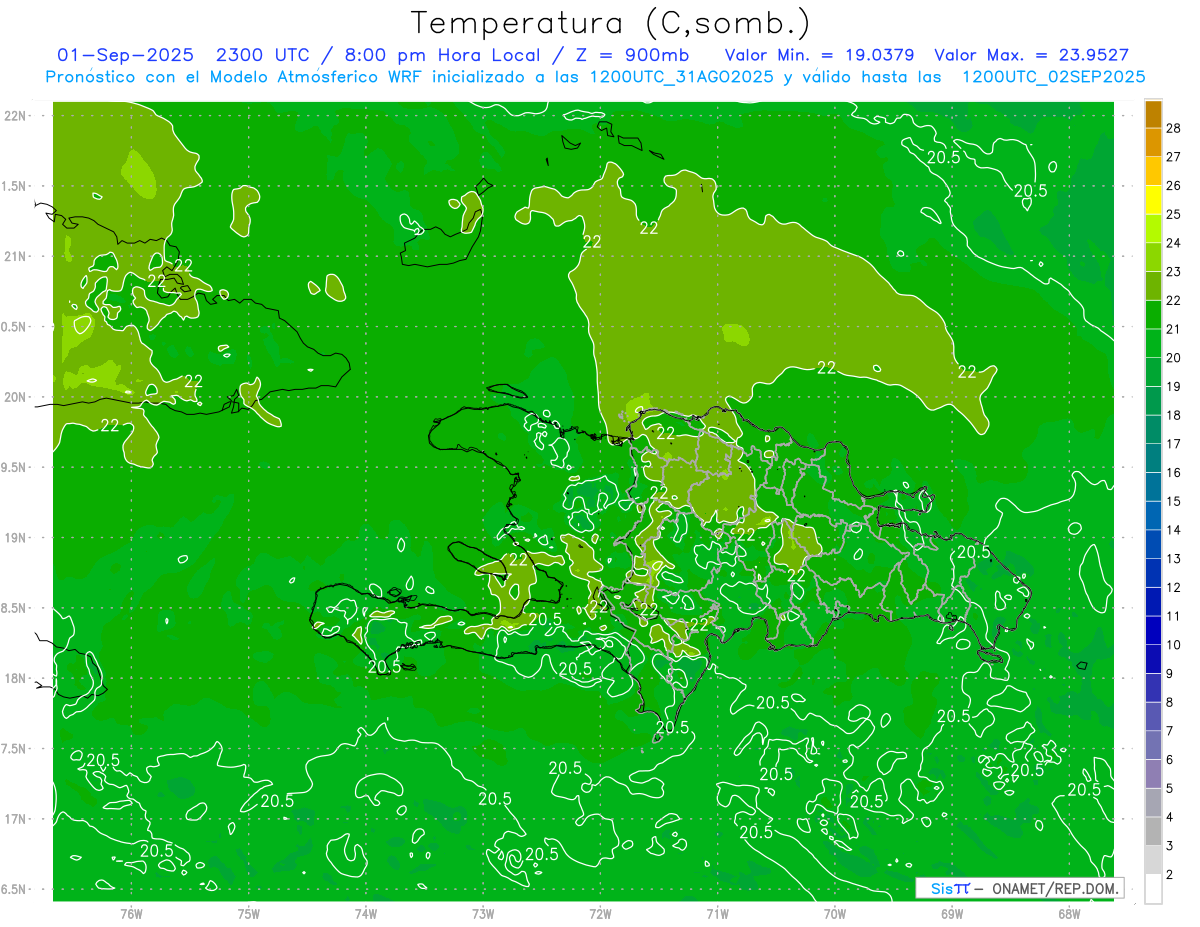1200x927 pixels.
Task: Click the purple swatch between legend values 5 and 6
Action: [x=1153, y=774]
